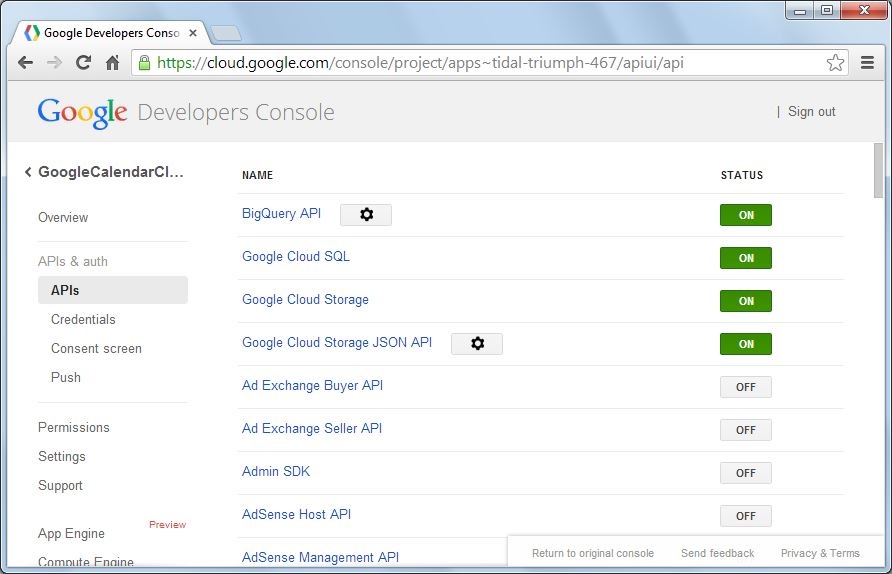
Task: Open Google Cloud Storage JSON API link
Action: click(x=337, y=342)
